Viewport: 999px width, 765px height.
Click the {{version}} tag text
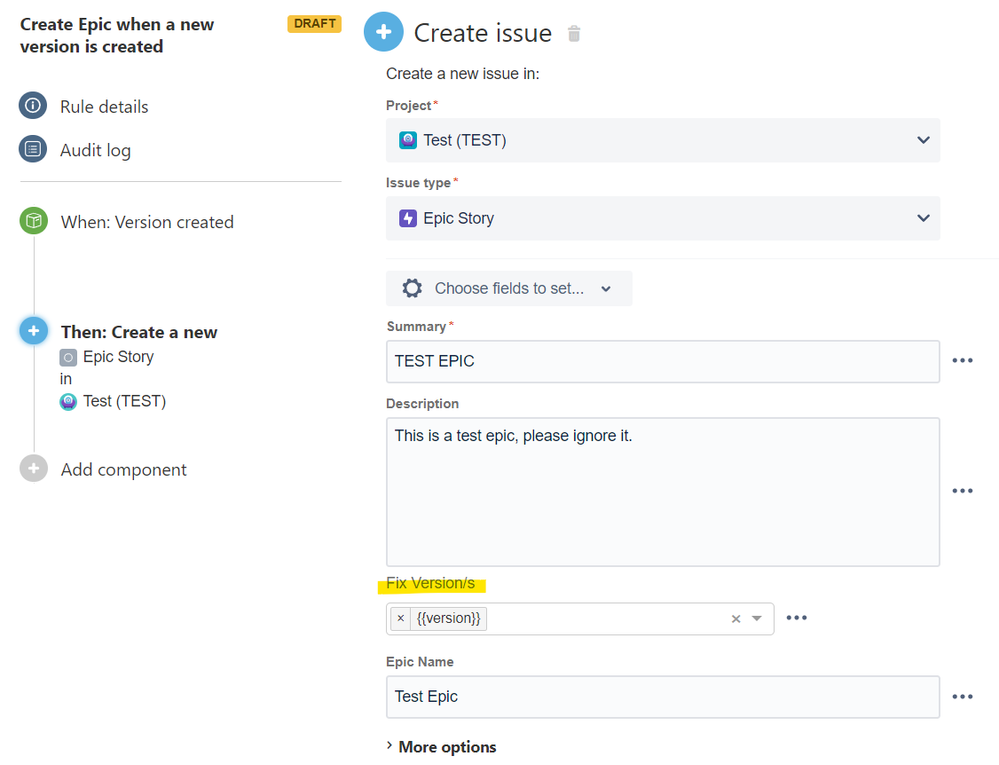point(449,618)
